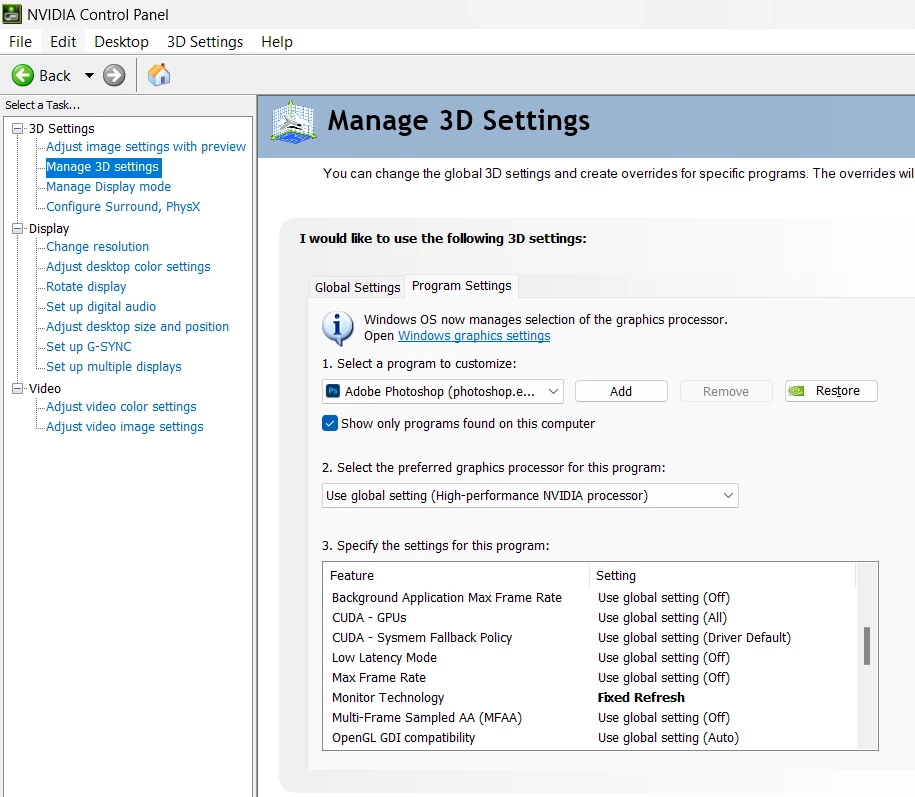Screen dimensions: 915x797
Task: Click the settings list scrollbar thumb
Action: point(867,646)
